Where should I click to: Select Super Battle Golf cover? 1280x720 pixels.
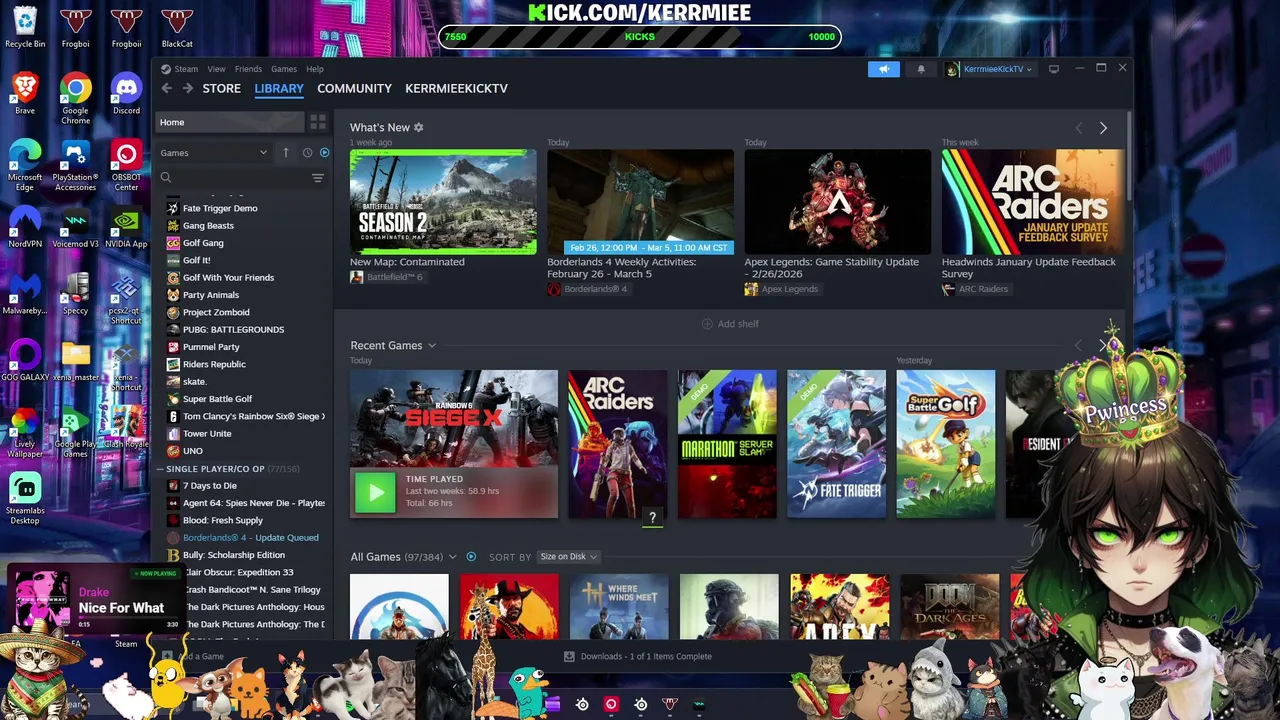945,444
